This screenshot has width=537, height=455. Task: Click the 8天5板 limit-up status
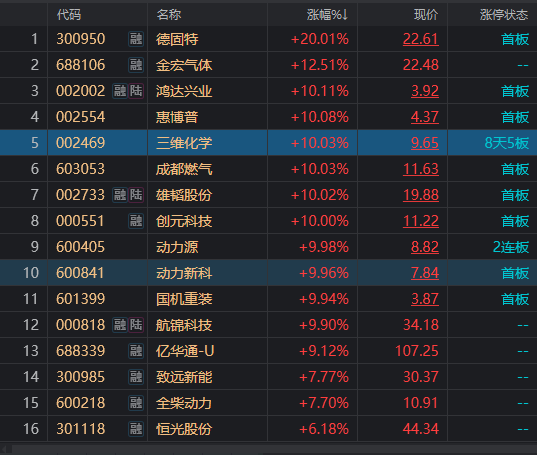[x=507, y=143]
